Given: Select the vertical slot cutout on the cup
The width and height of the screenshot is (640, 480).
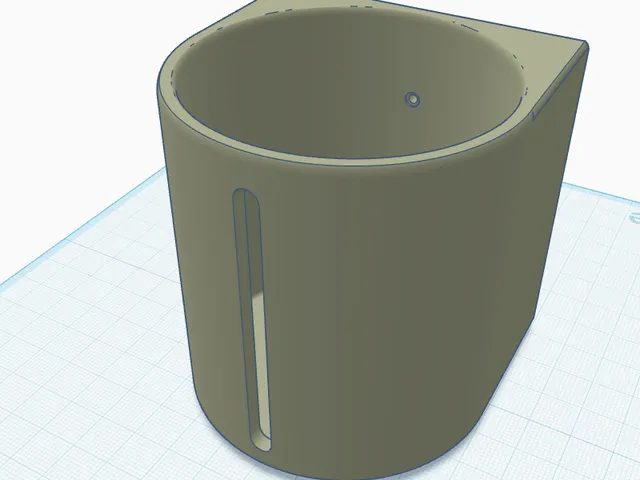Looking at the screenshot, I should [252, 320].
